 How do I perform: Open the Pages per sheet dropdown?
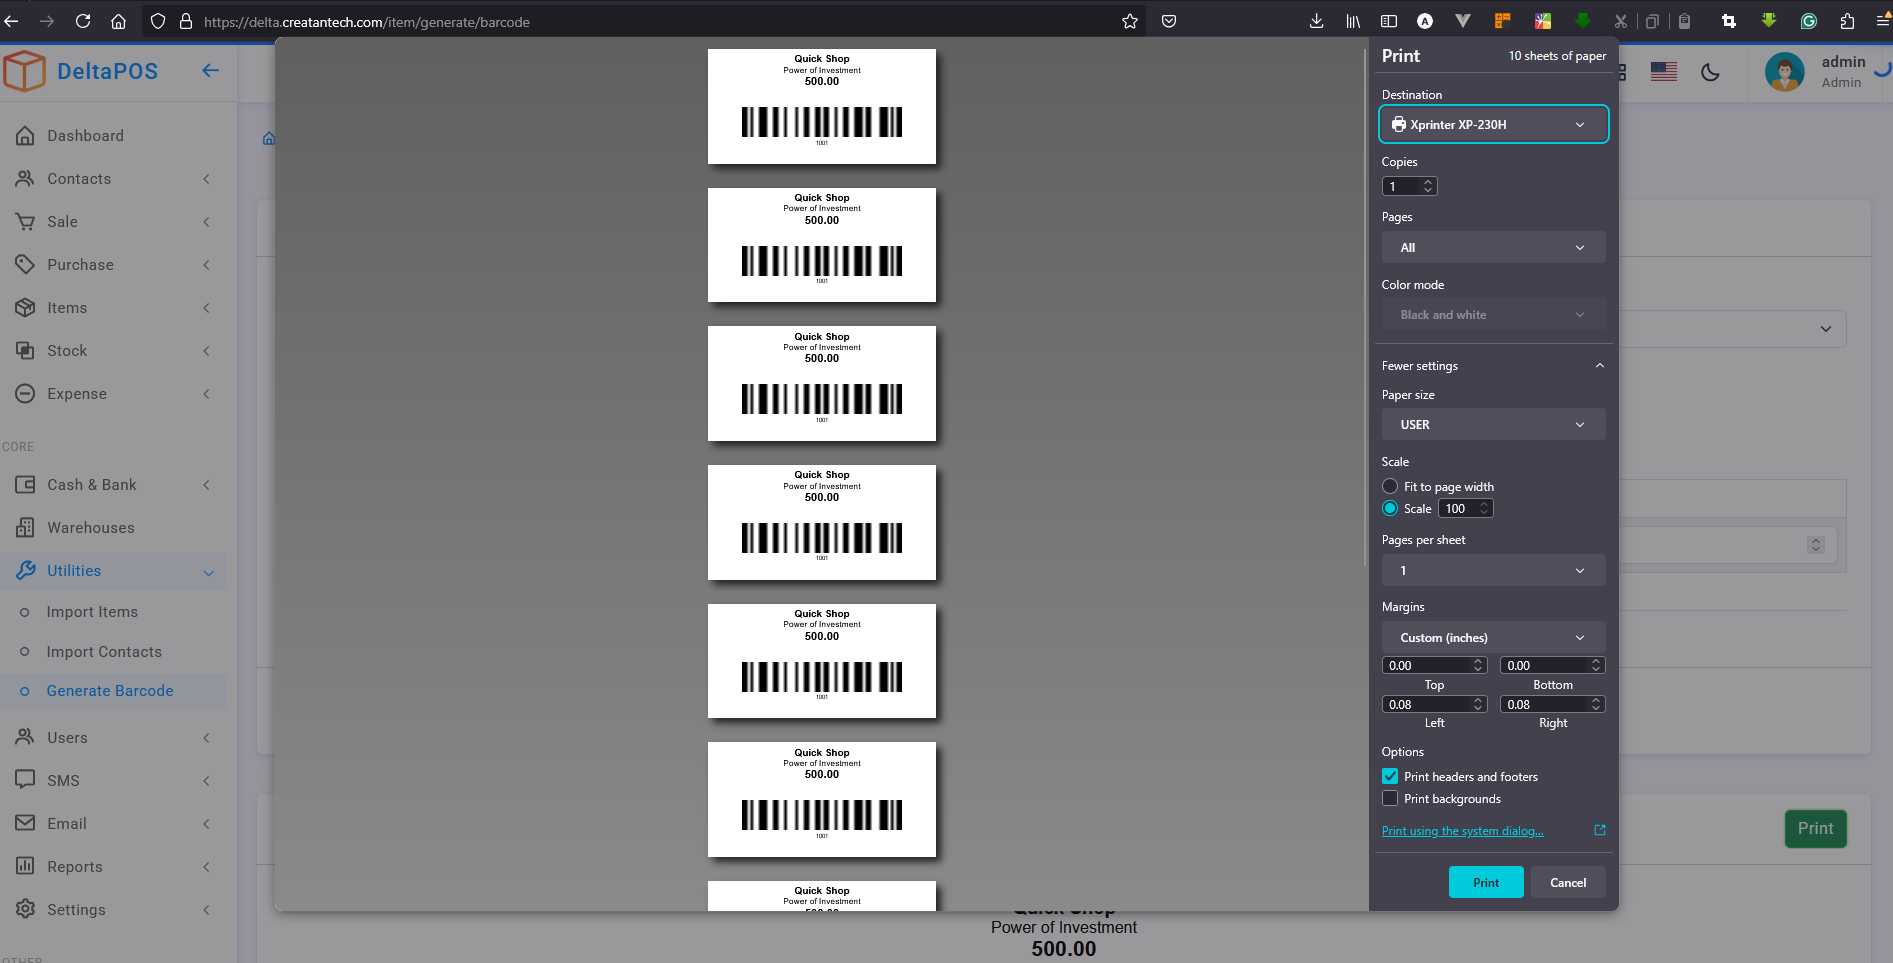(1493, 571)
